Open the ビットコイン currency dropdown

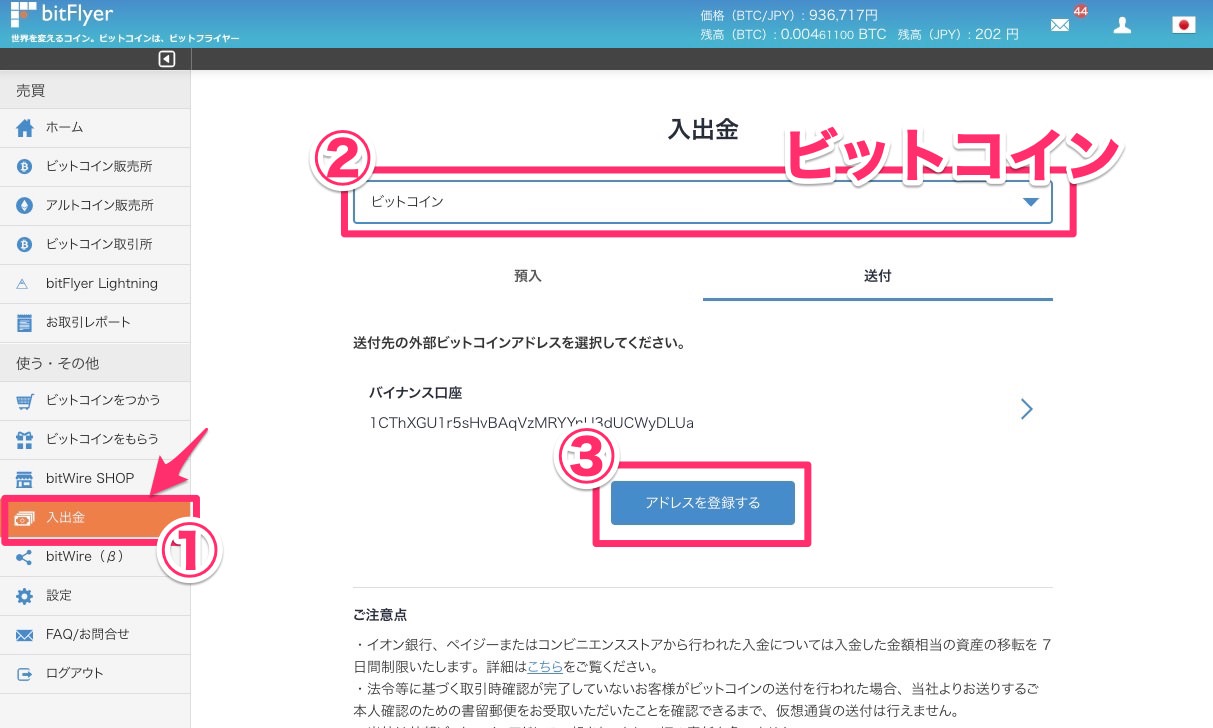(x=702, y=202)
